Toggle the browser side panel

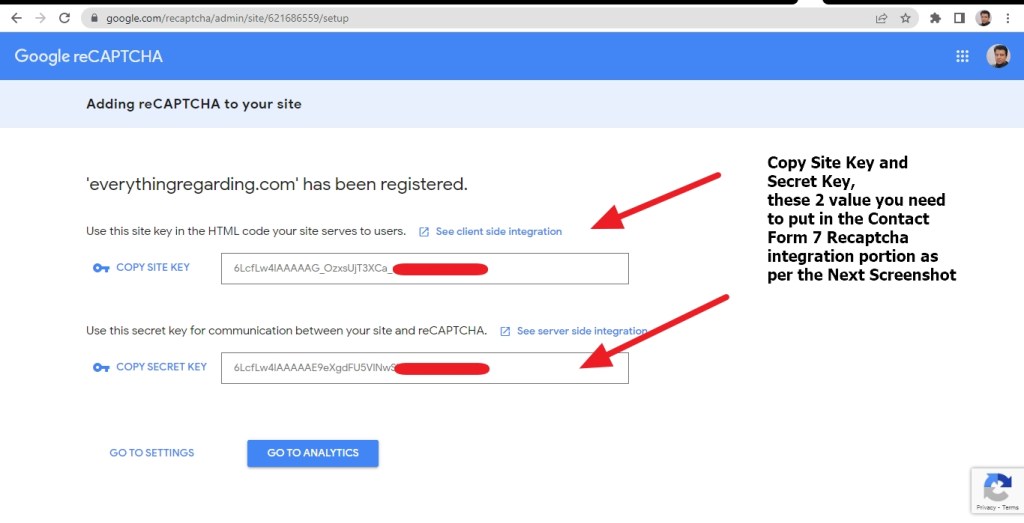click(959, 18)
